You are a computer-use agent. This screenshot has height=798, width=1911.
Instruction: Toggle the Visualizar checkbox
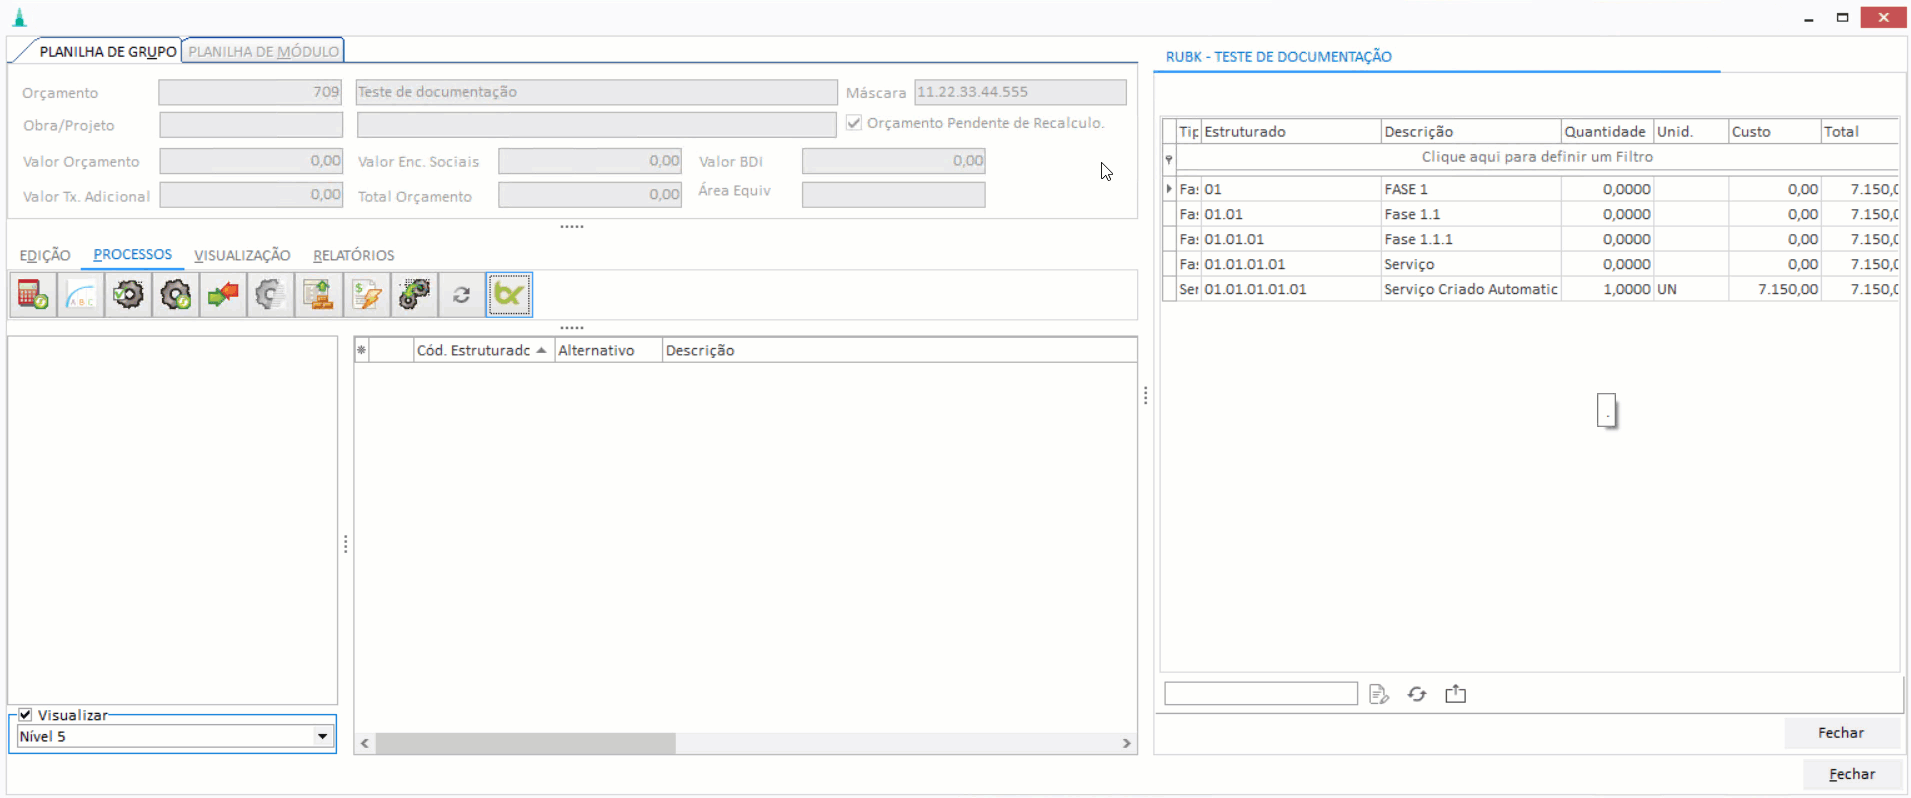click(x=26, y=715)
